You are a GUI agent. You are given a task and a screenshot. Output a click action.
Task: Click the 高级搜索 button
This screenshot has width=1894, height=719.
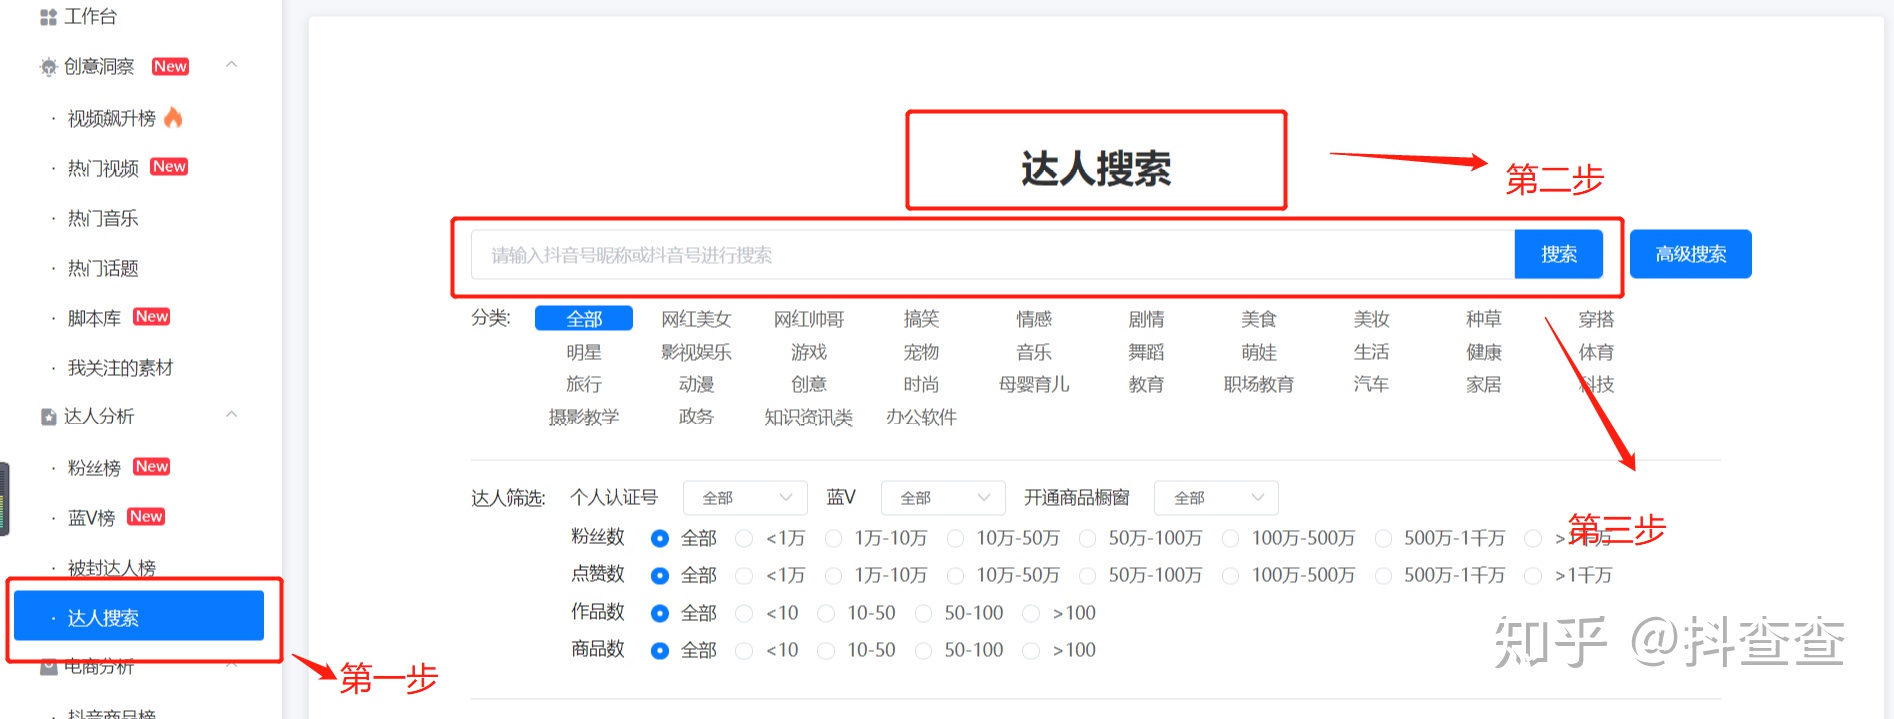(x=1691, y=254)
